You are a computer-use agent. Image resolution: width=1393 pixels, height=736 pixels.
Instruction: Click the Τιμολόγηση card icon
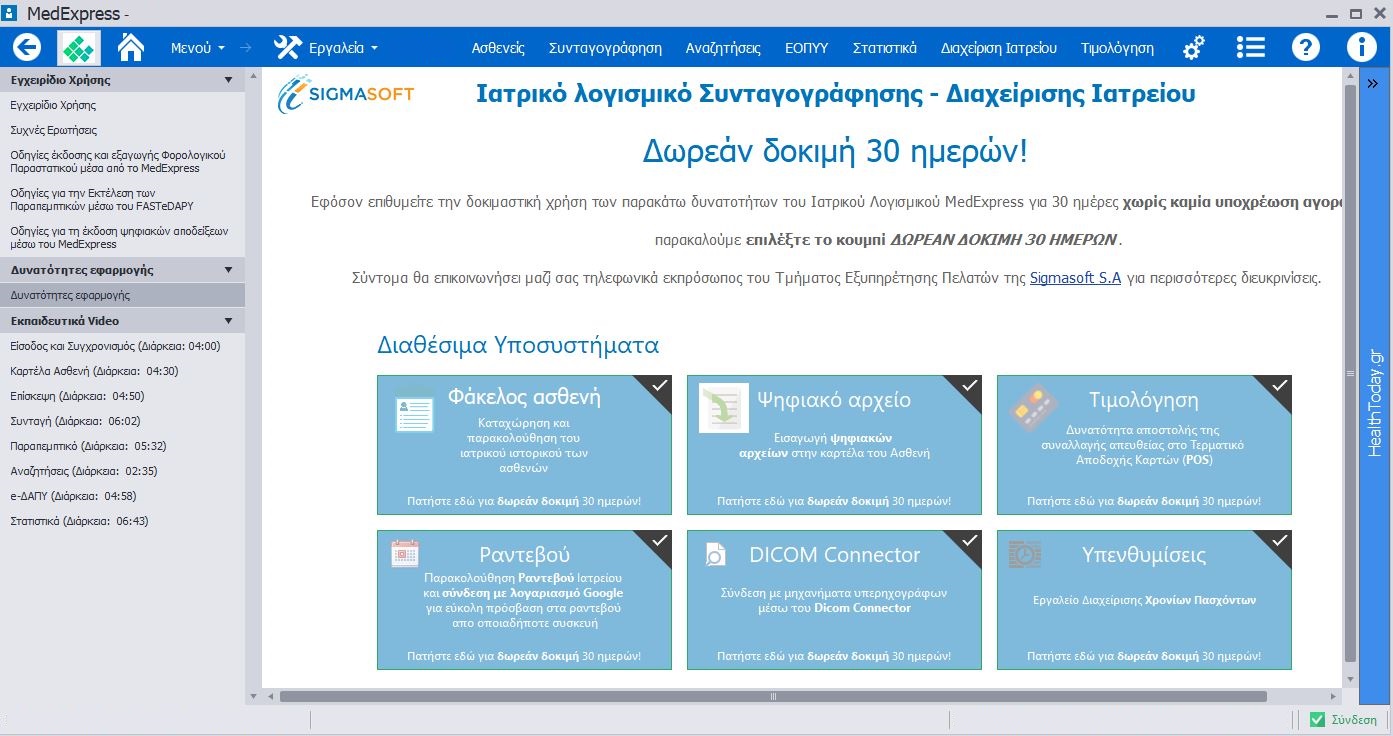pyautogui.click(x=1033, y=407)
